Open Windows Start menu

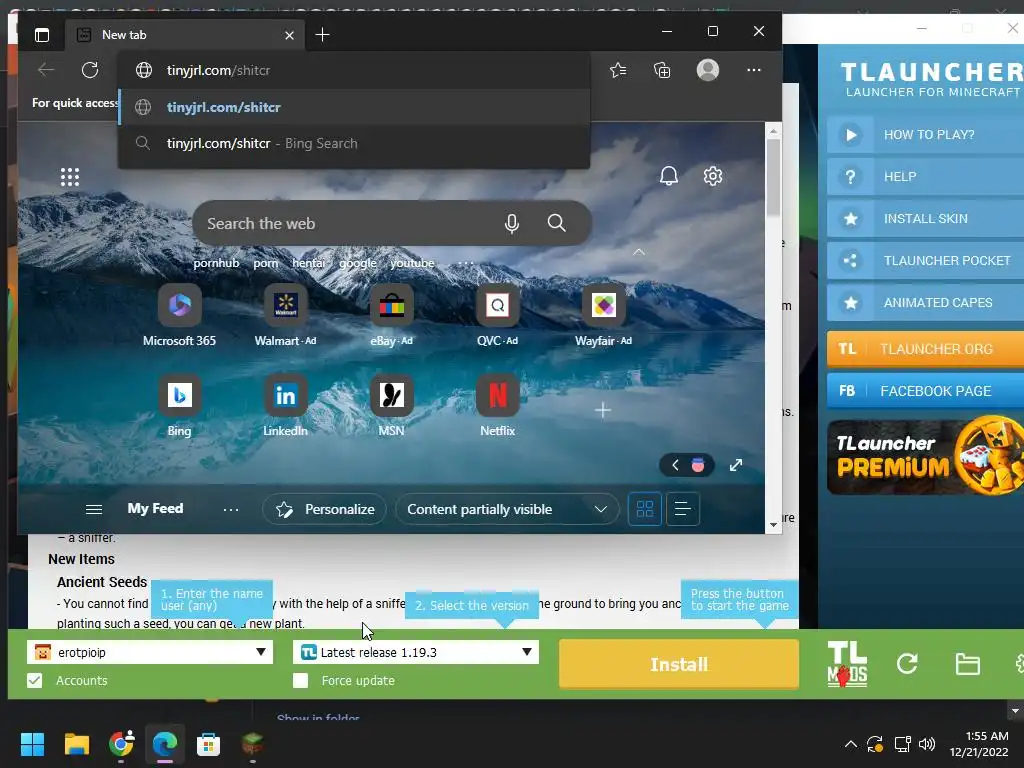[x=32, y=744]
